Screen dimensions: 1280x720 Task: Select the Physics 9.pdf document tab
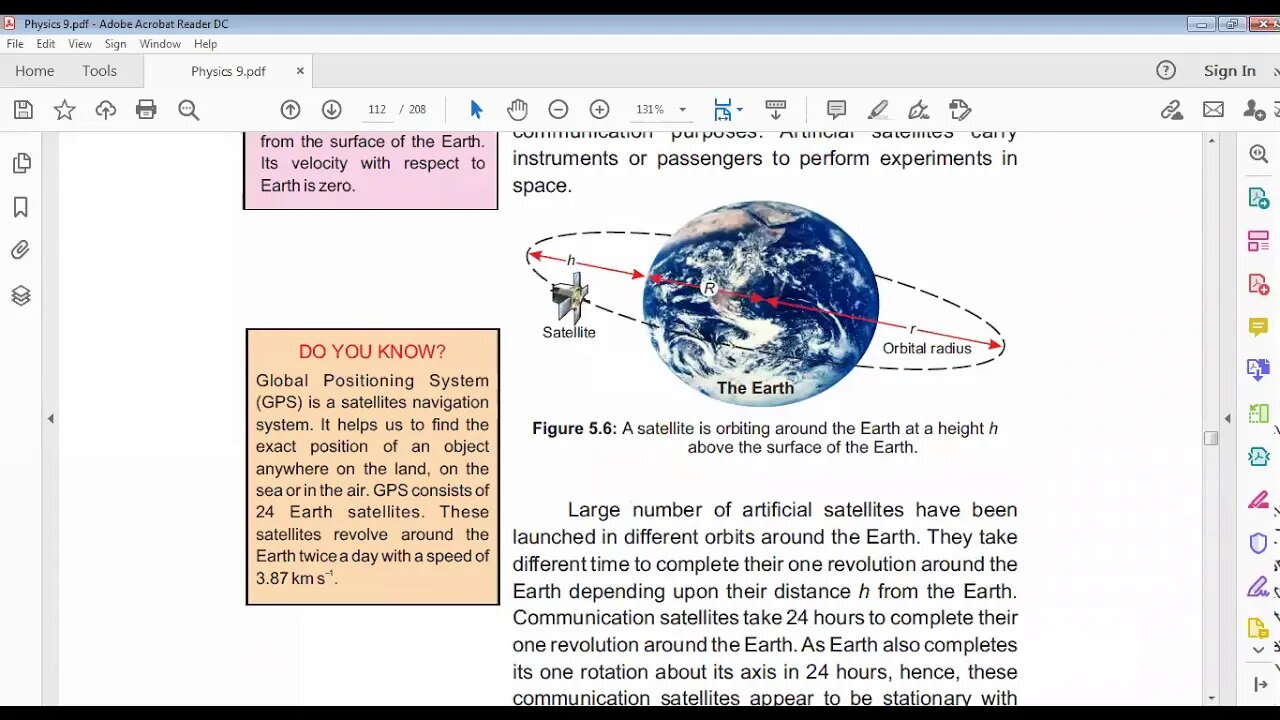click(228, 71)
